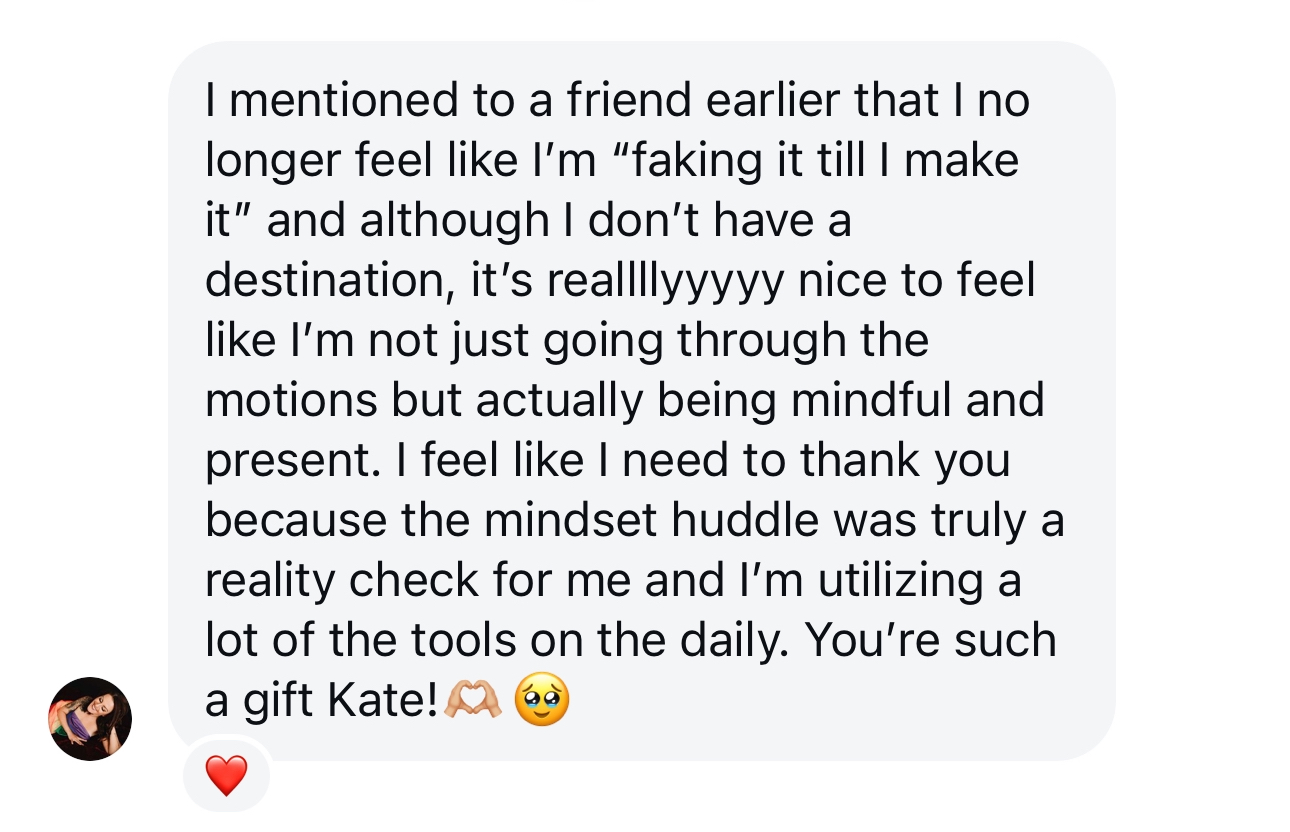Image resolution: width=1290 pixels, height=832 pixels.
Task: Click the word "motions" in the message
Action: coord(291,401)
